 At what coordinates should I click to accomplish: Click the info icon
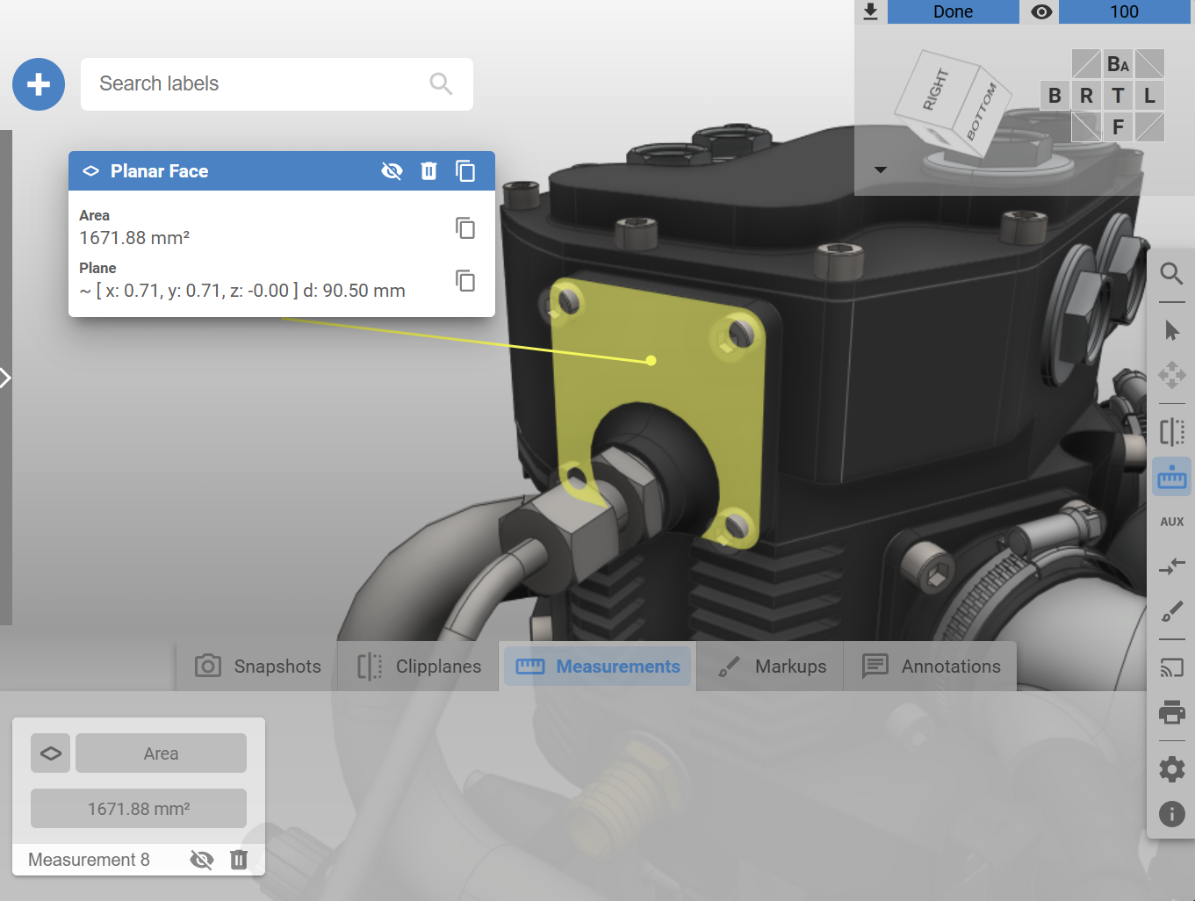click(1171, 814)
